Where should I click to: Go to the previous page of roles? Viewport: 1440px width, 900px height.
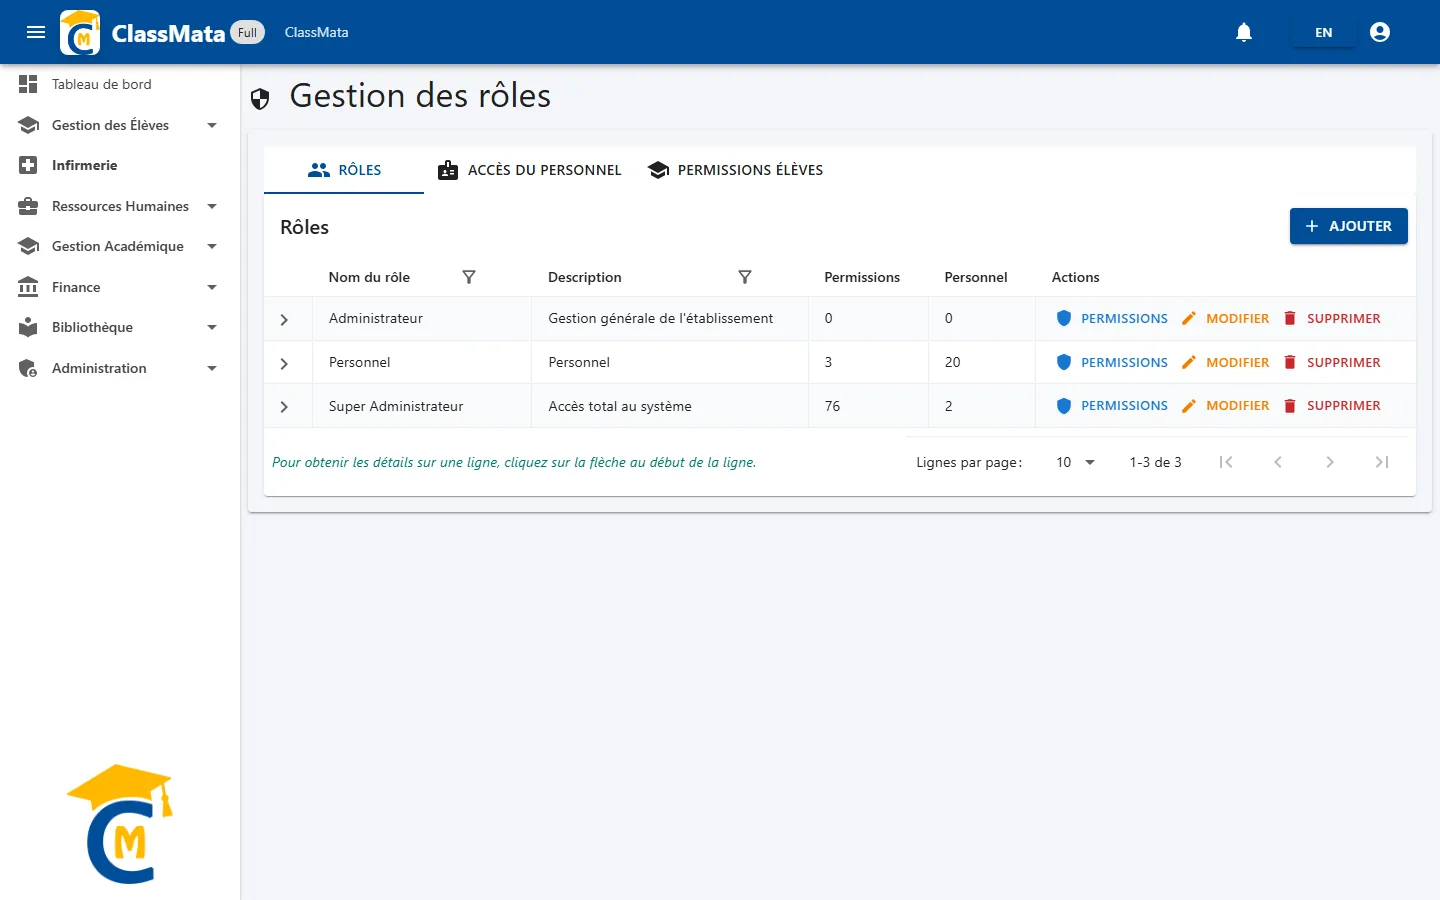pos(1278,462)
